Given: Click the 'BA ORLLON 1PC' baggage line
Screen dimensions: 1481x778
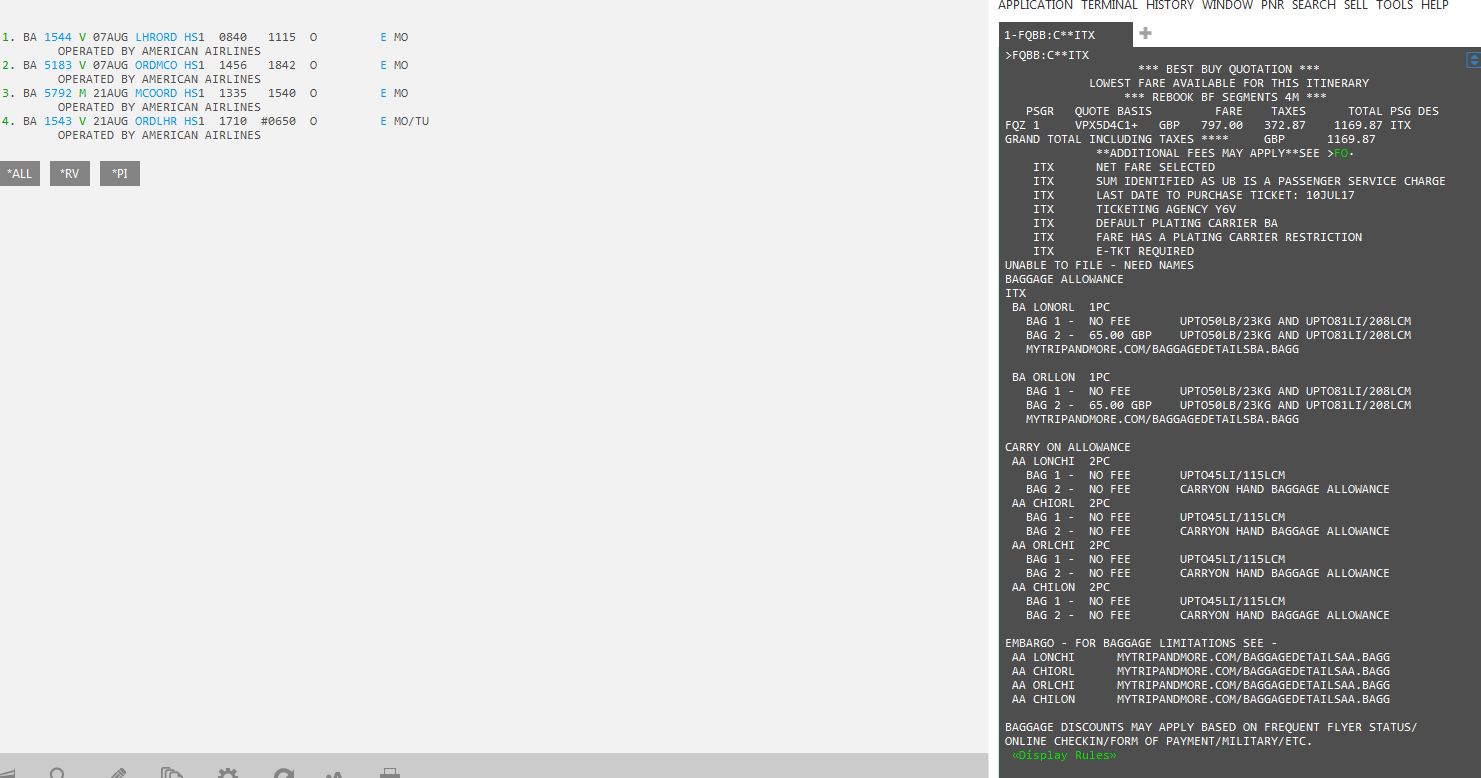Looking at the screenshot, I should 1061,378.
